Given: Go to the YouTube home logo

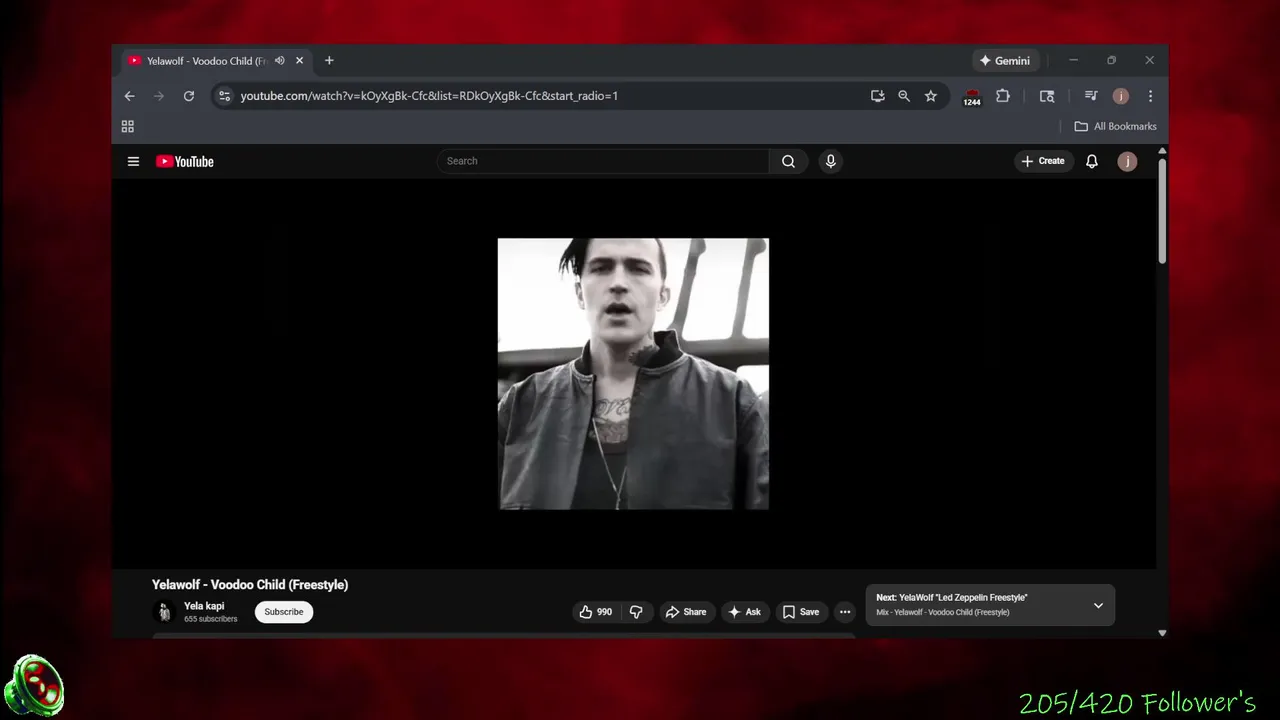Looking at the screenshot, I should [185, 161].
